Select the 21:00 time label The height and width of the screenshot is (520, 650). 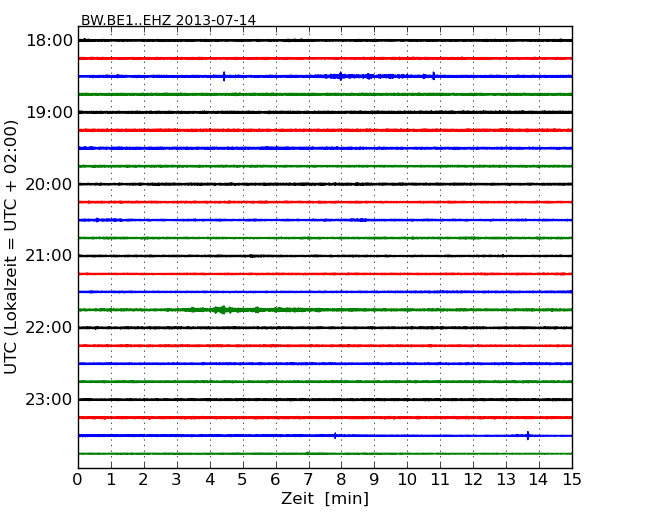(49, 256)
